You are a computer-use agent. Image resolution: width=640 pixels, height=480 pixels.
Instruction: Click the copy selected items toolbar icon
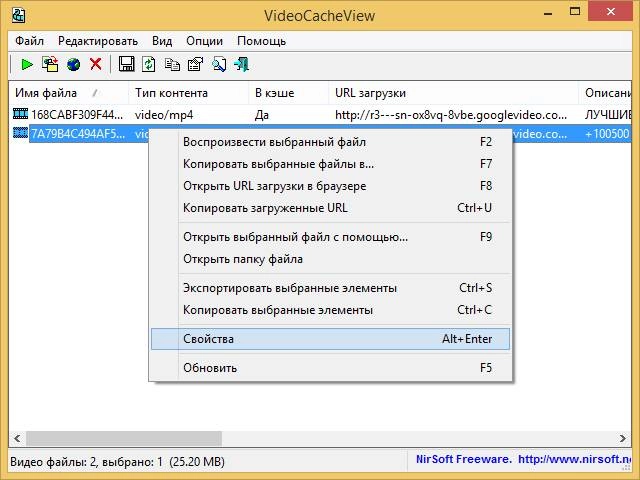(x=172, y=64)
